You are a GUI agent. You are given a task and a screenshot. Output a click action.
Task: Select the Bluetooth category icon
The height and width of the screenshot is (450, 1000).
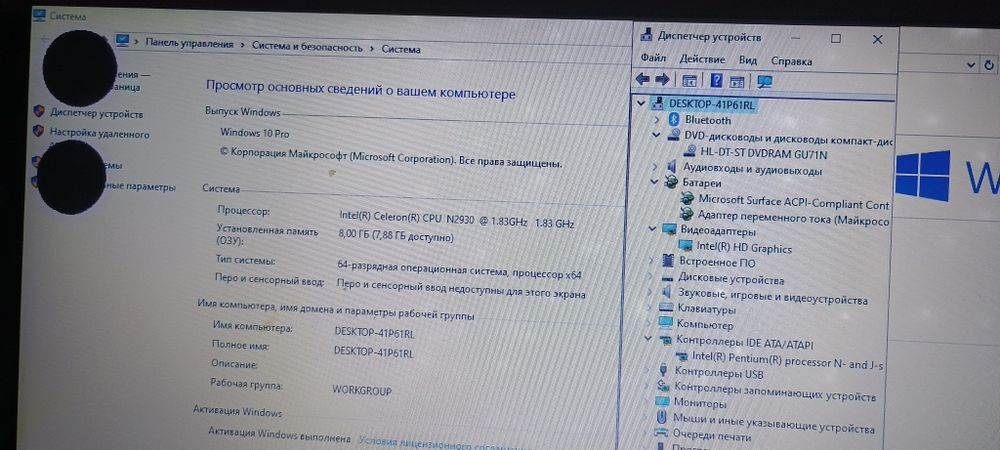click(x=674, y=119)
